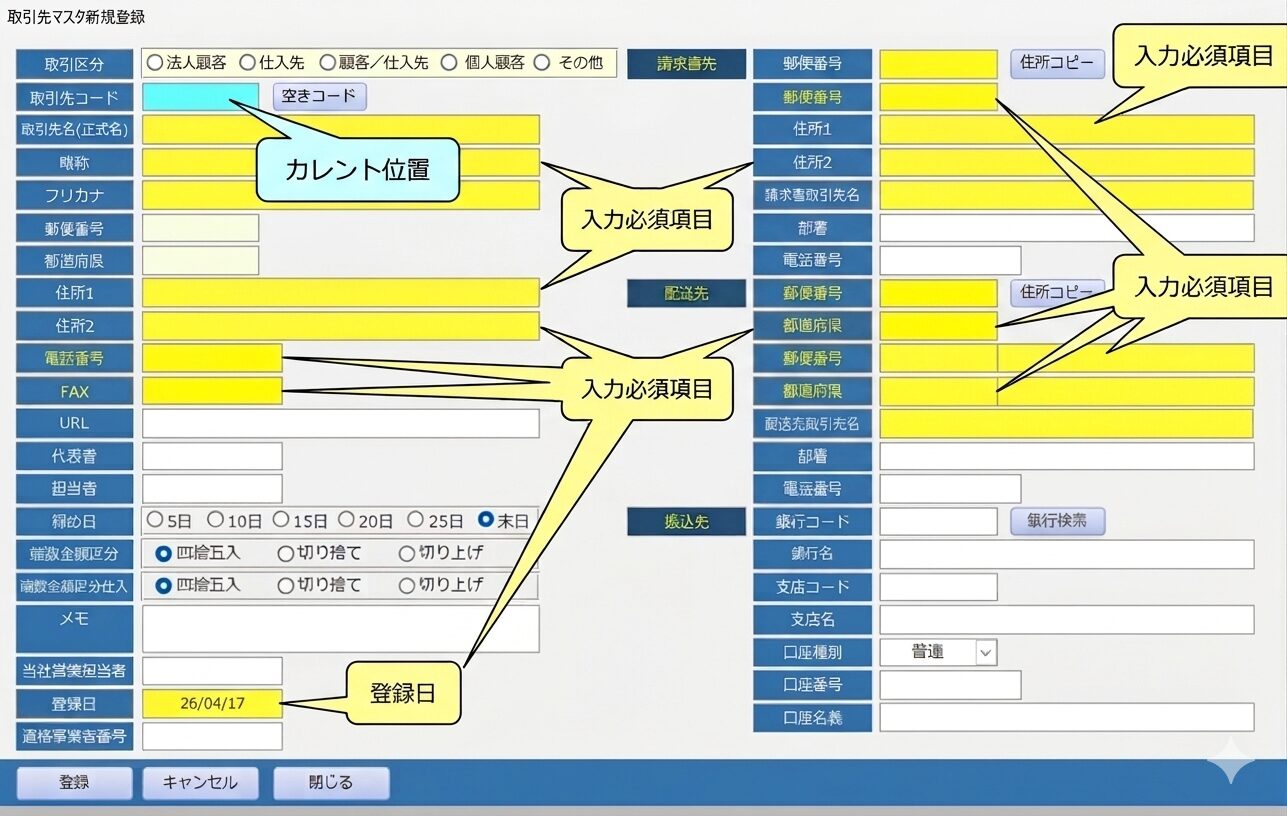Focus the light blue 取引先コード field
Image resolution: width=1287 pixels, height=816 pixels.
point(200,97)
